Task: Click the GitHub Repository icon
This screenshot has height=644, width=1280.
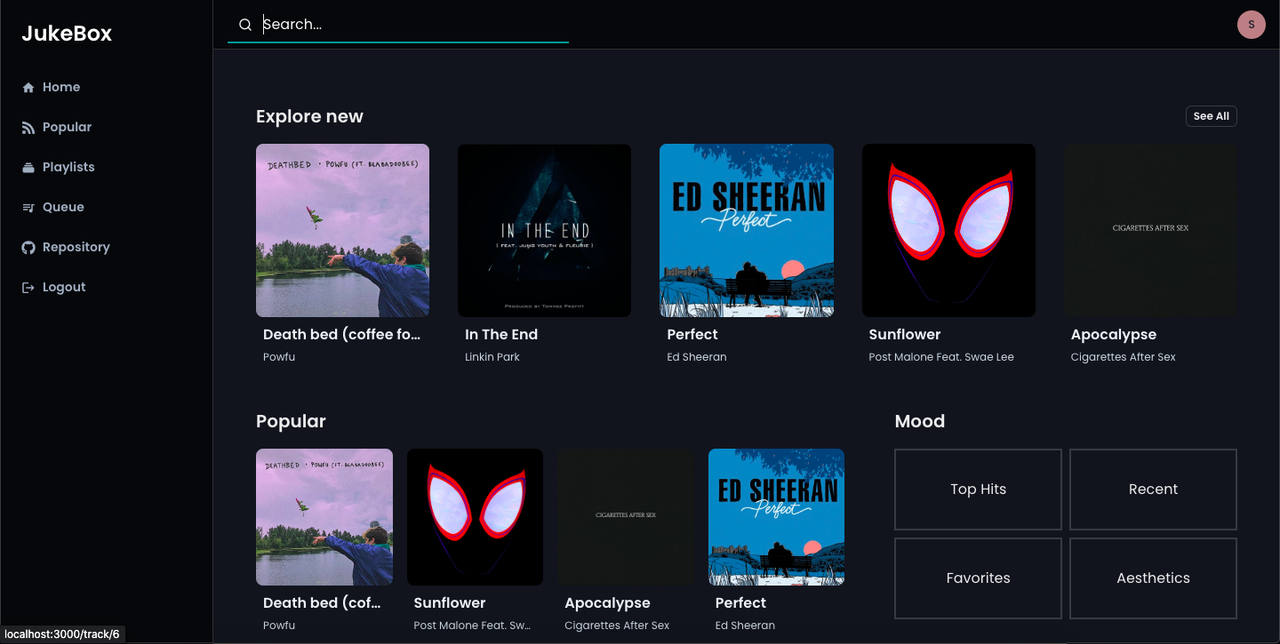Action: pos(28,248)
